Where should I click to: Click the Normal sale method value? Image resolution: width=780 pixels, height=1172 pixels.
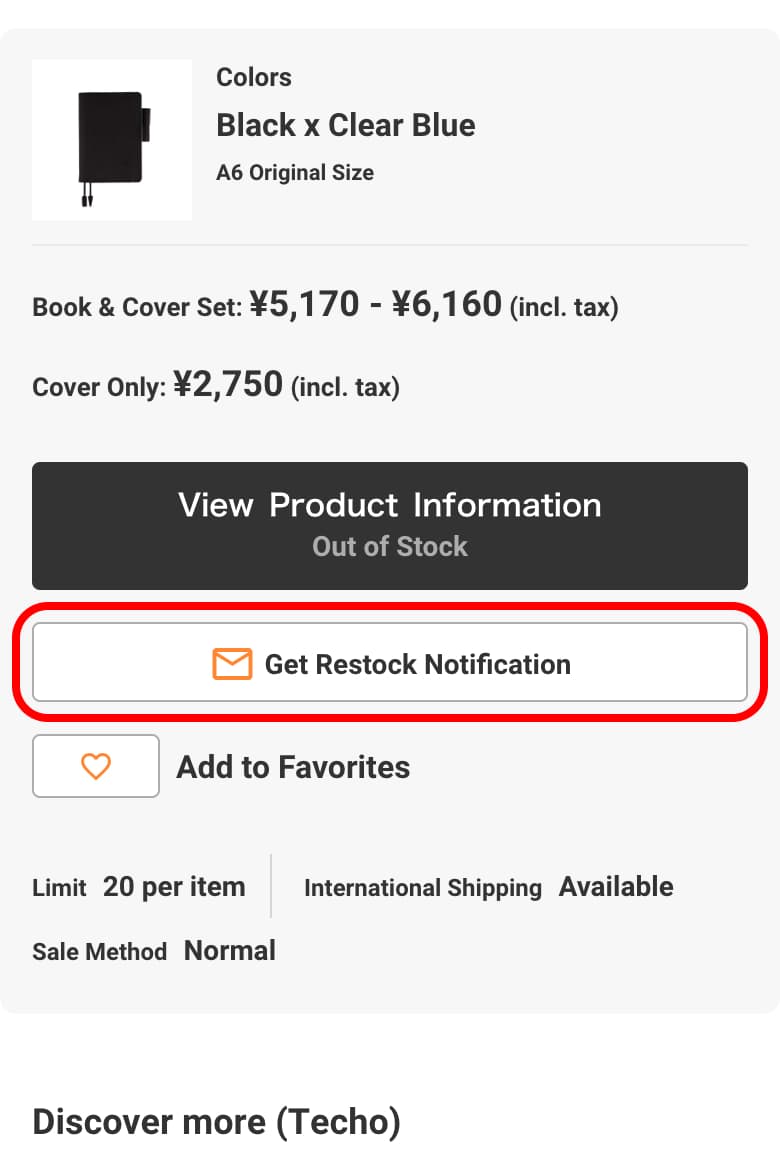coord(230,950)
